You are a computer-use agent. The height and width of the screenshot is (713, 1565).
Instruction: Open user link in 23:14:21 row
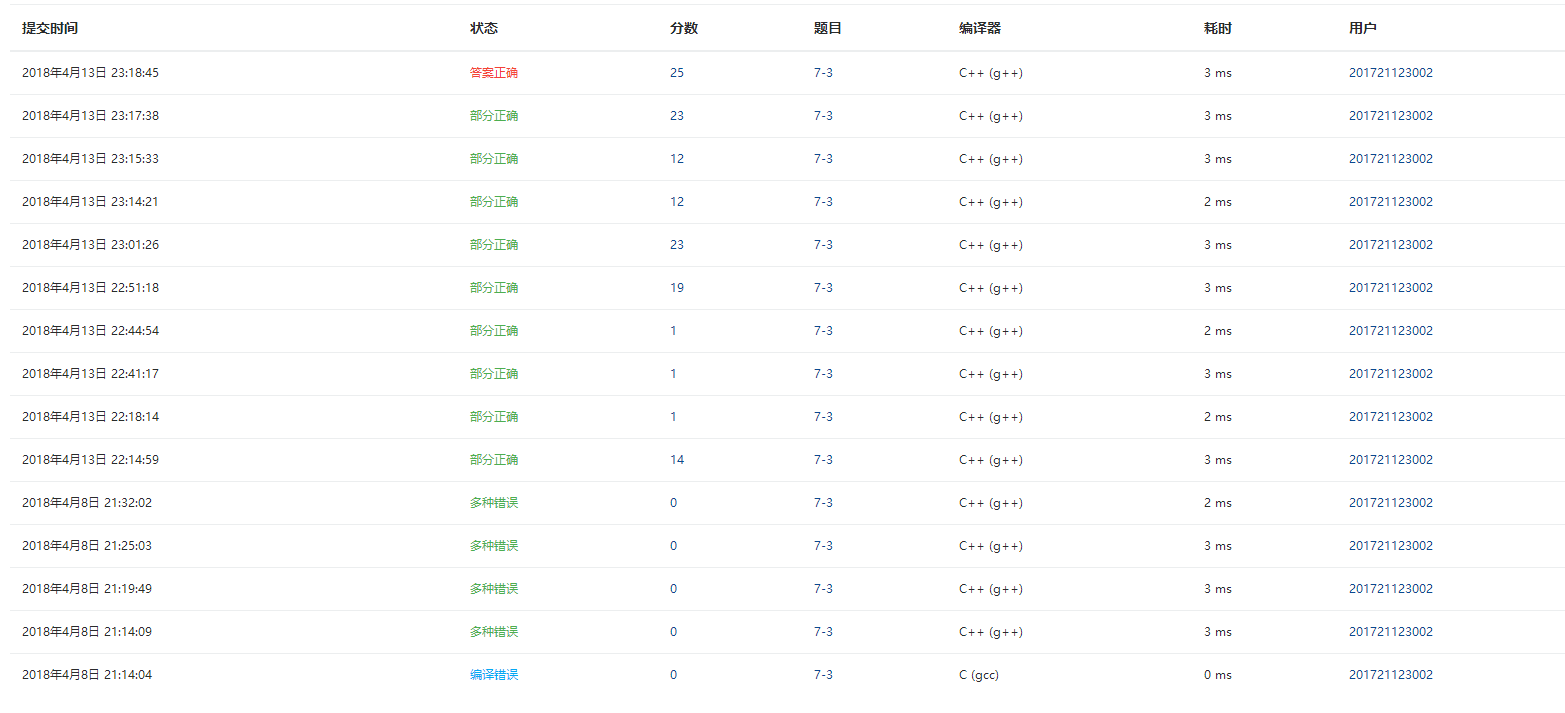1390,202
